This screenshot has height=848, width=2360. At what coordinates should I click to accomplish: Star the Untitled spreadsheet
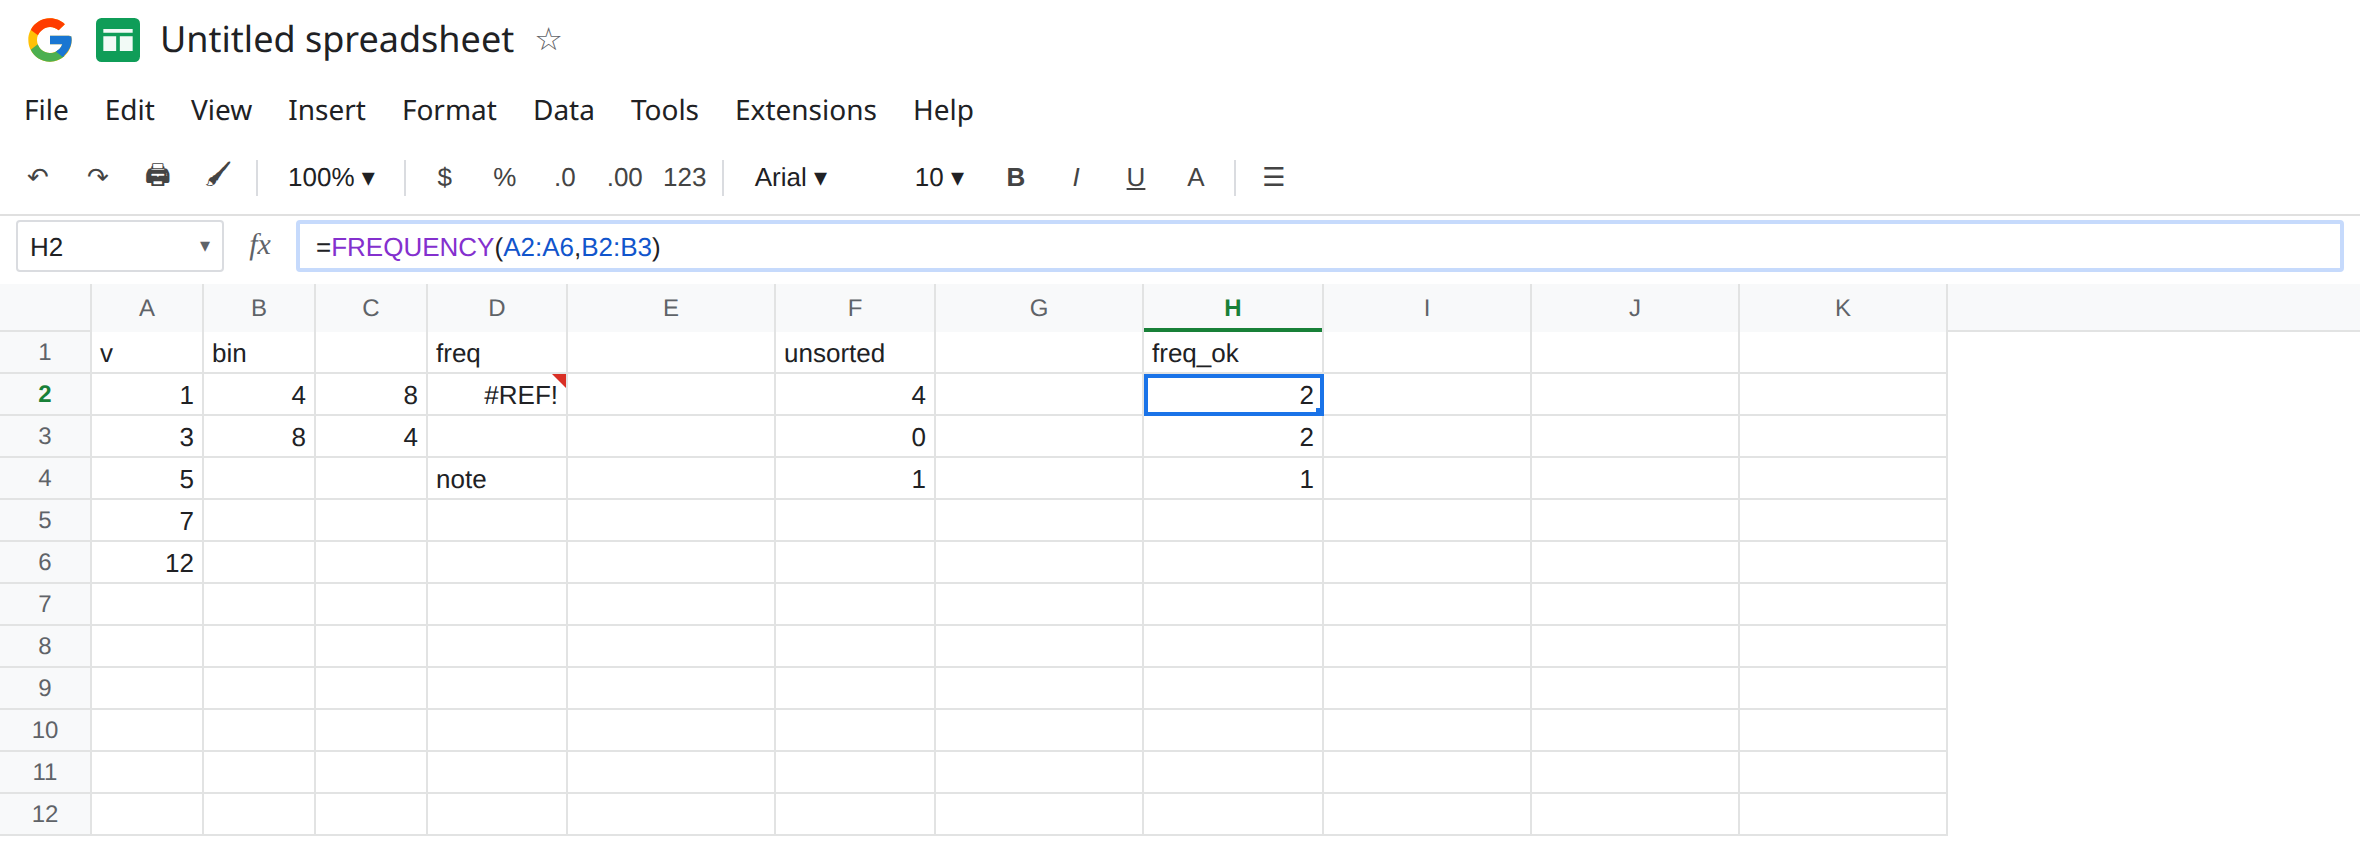tap(548, 40)
